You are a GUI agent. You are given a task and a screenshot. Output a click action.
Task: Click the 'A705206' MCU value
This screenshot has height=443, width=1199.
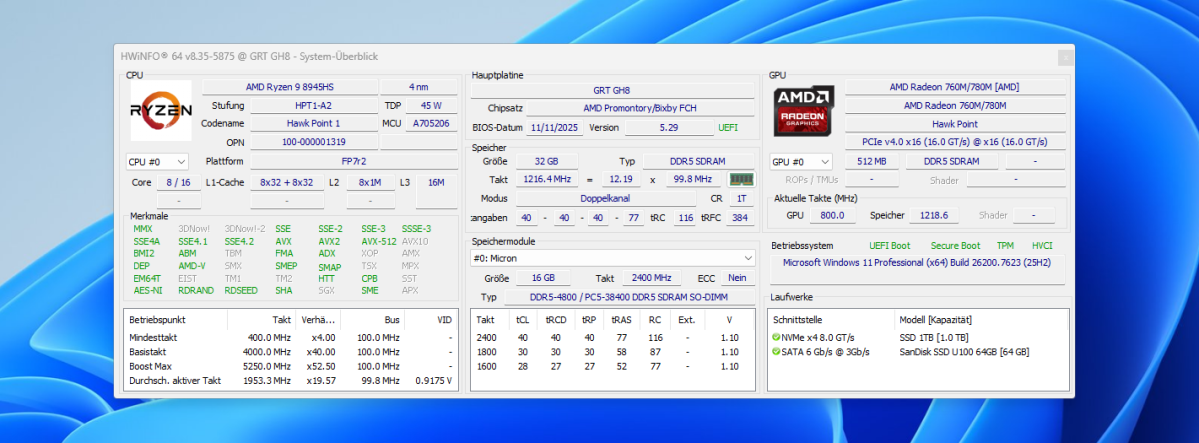pos(431,123)
